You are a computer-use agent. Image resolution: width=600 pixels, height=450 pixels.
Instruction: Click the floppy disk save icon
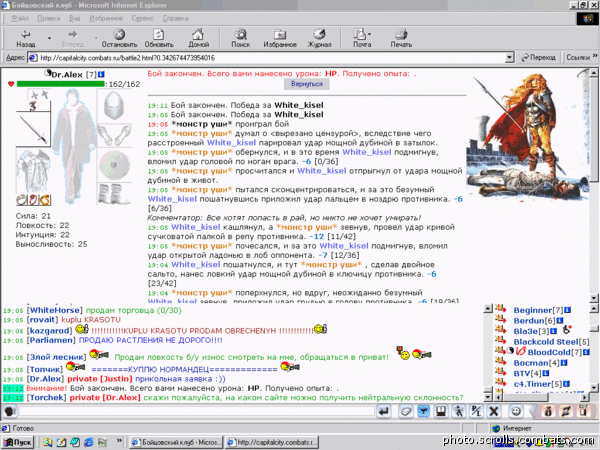click(x=441, y=411)
